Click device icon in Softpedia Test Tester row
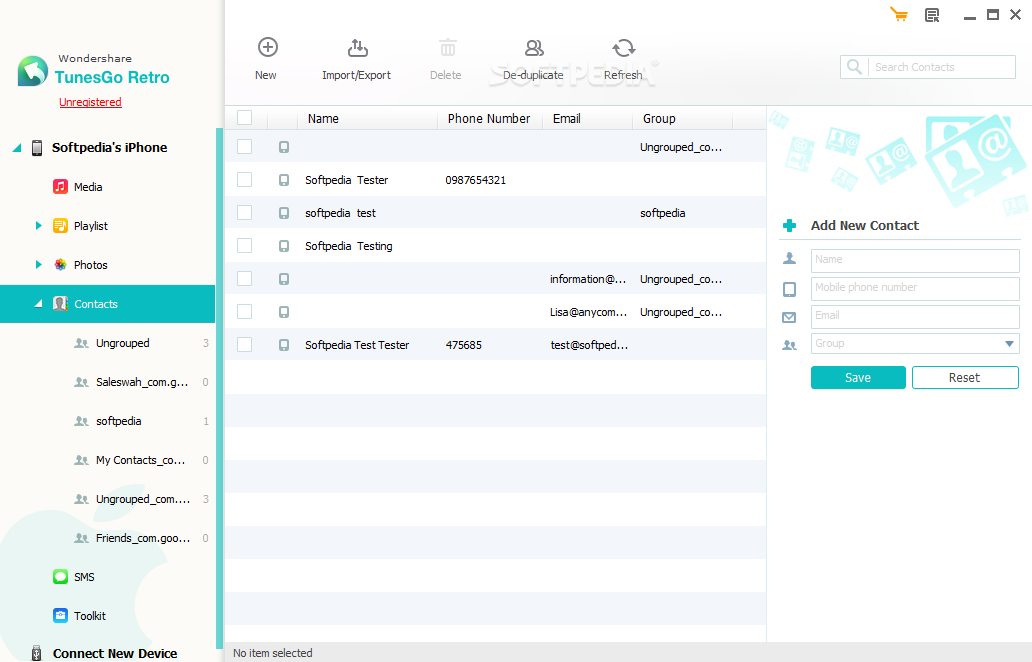1032x662 pixels. (284, 345)
